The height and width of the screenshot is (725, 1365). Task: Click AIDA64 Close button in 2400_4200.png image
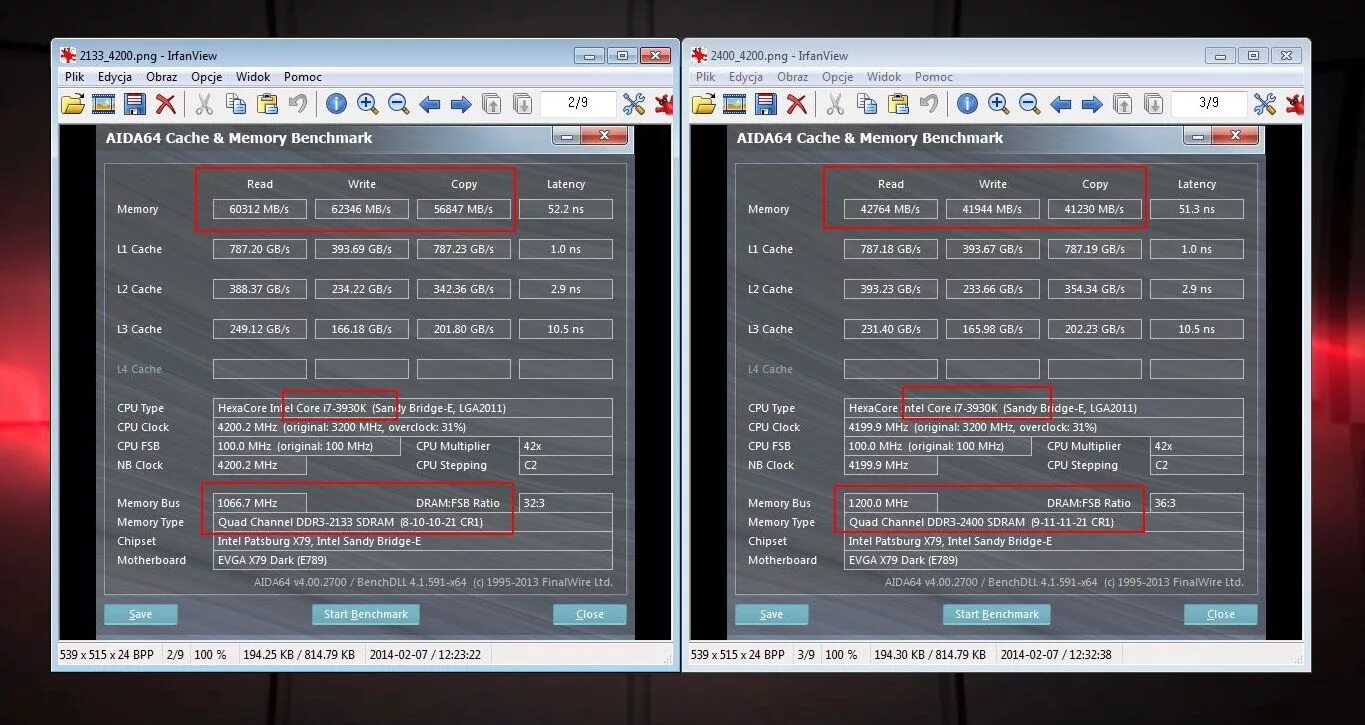[x=1221, y=614]
